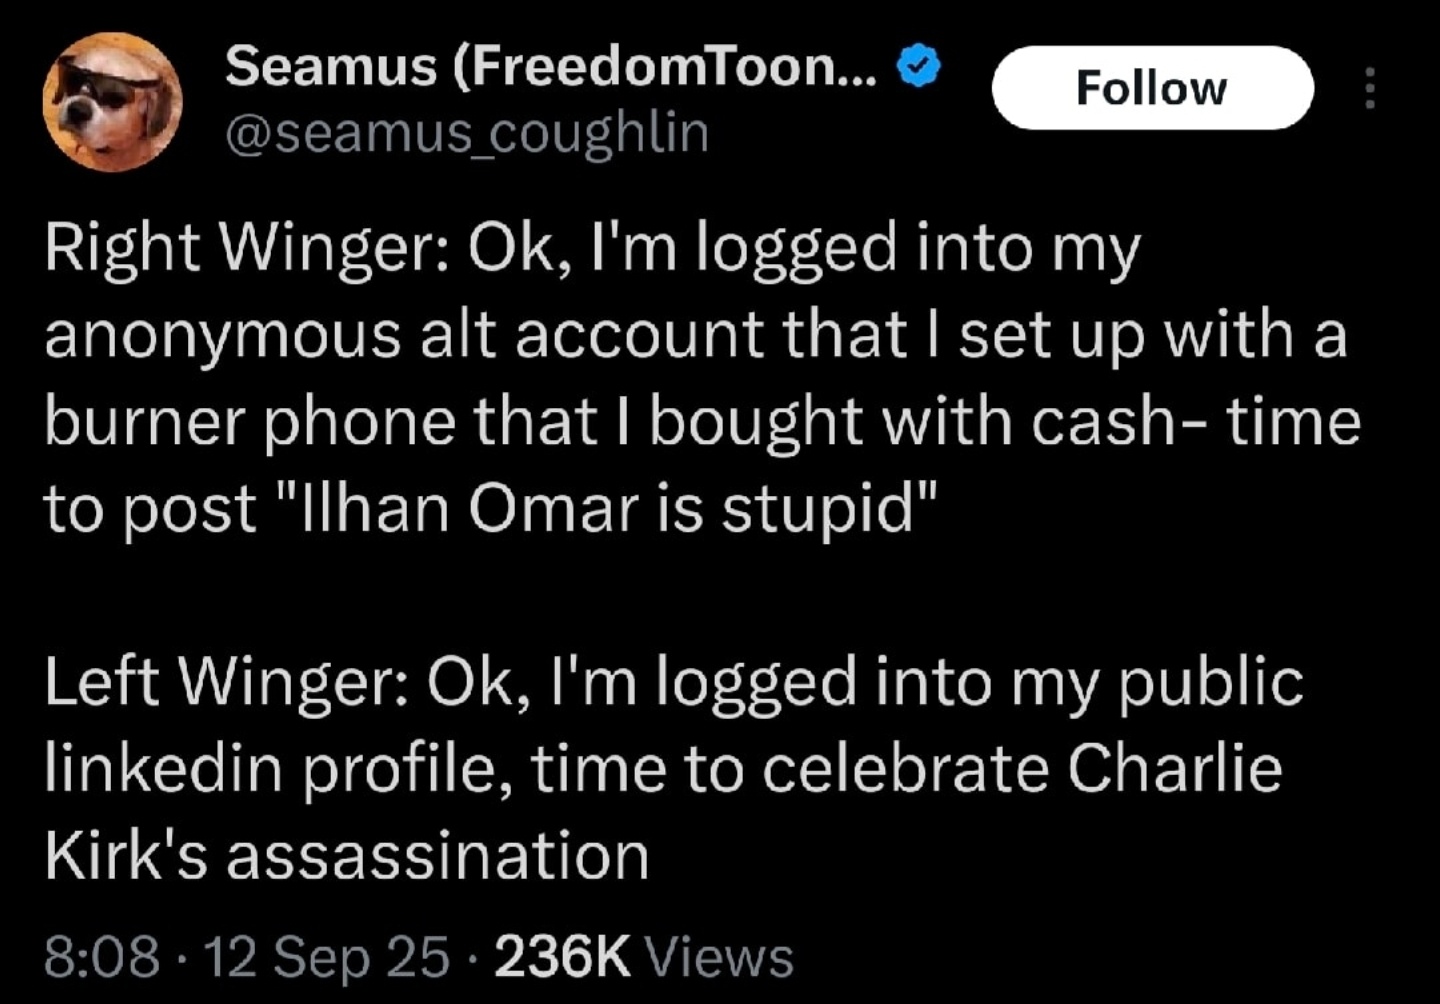
Task: Click the 8:08 post timestamp
Action: pos(102,956)
